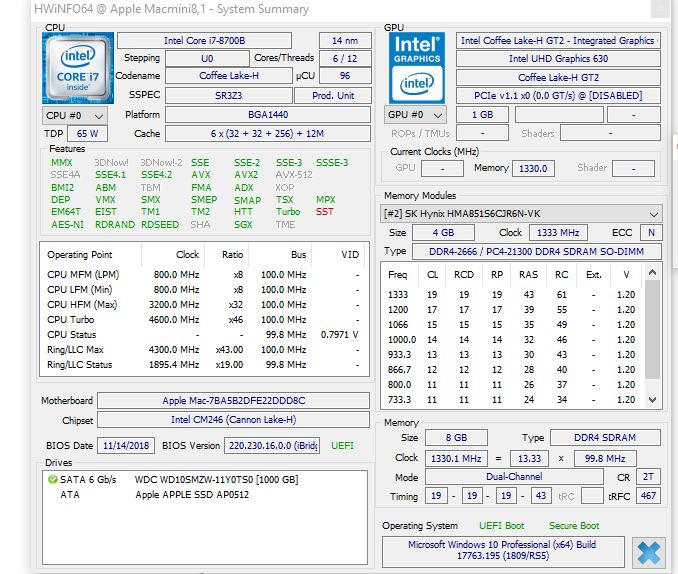Click the CR 2T field

(x=648, y=477)
